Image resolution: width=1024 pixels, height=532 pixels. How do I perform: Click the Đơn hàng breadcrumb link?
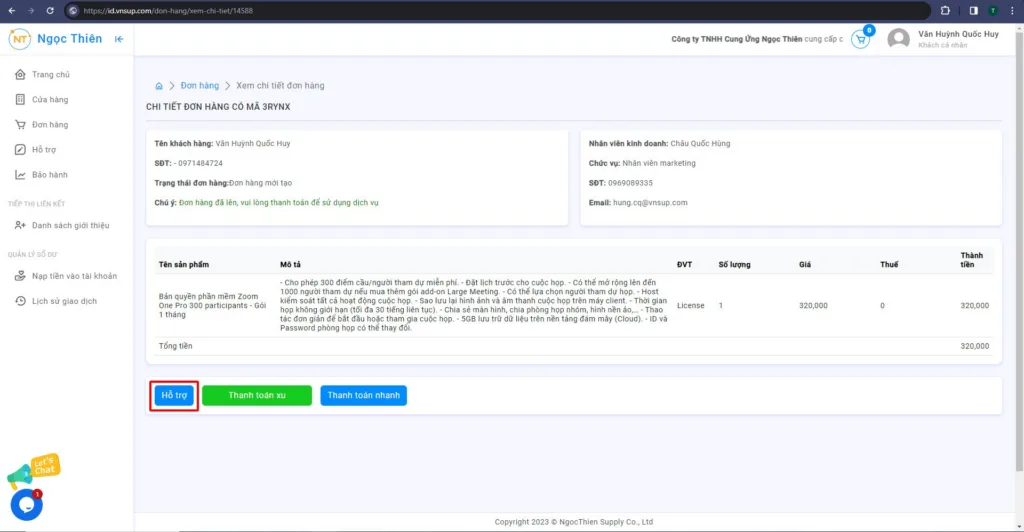pos(200,86)
